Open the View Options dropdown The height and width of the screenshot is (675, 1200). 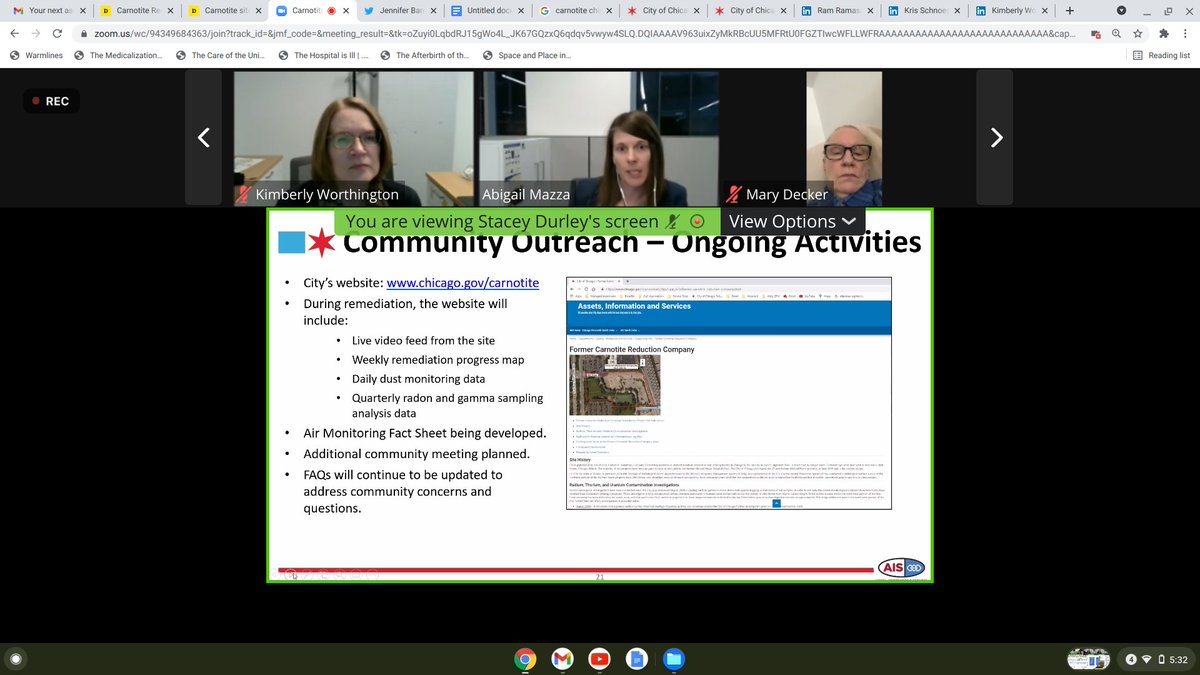(x=792, y=221)
